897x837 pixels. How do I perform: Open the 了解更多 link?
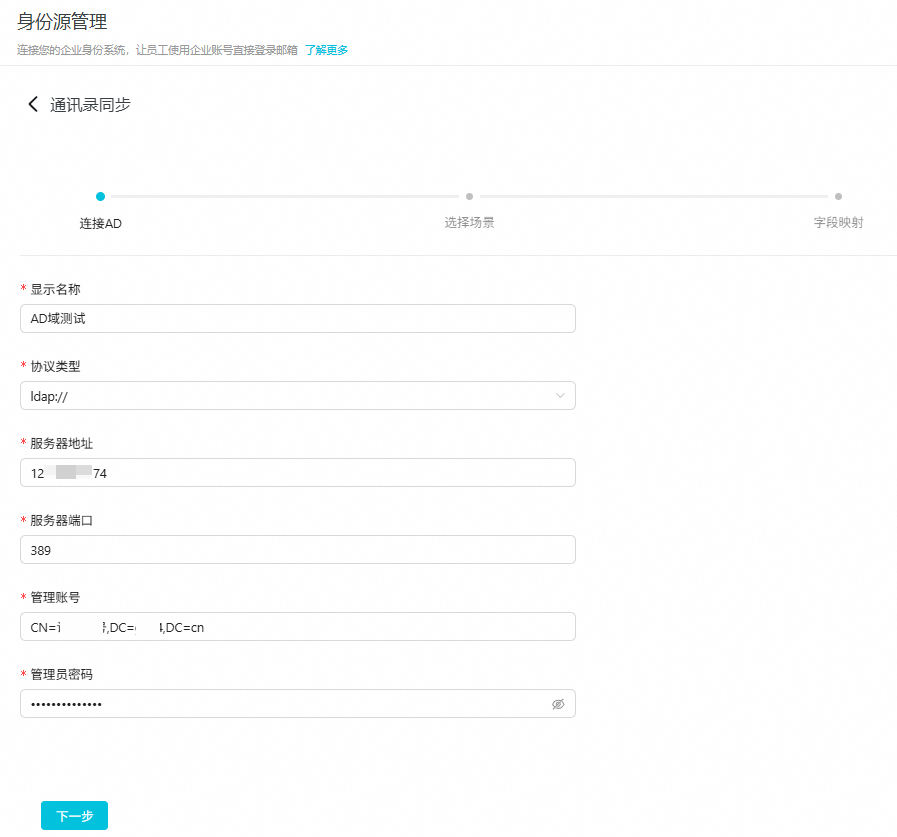click(x=326, y=50)
